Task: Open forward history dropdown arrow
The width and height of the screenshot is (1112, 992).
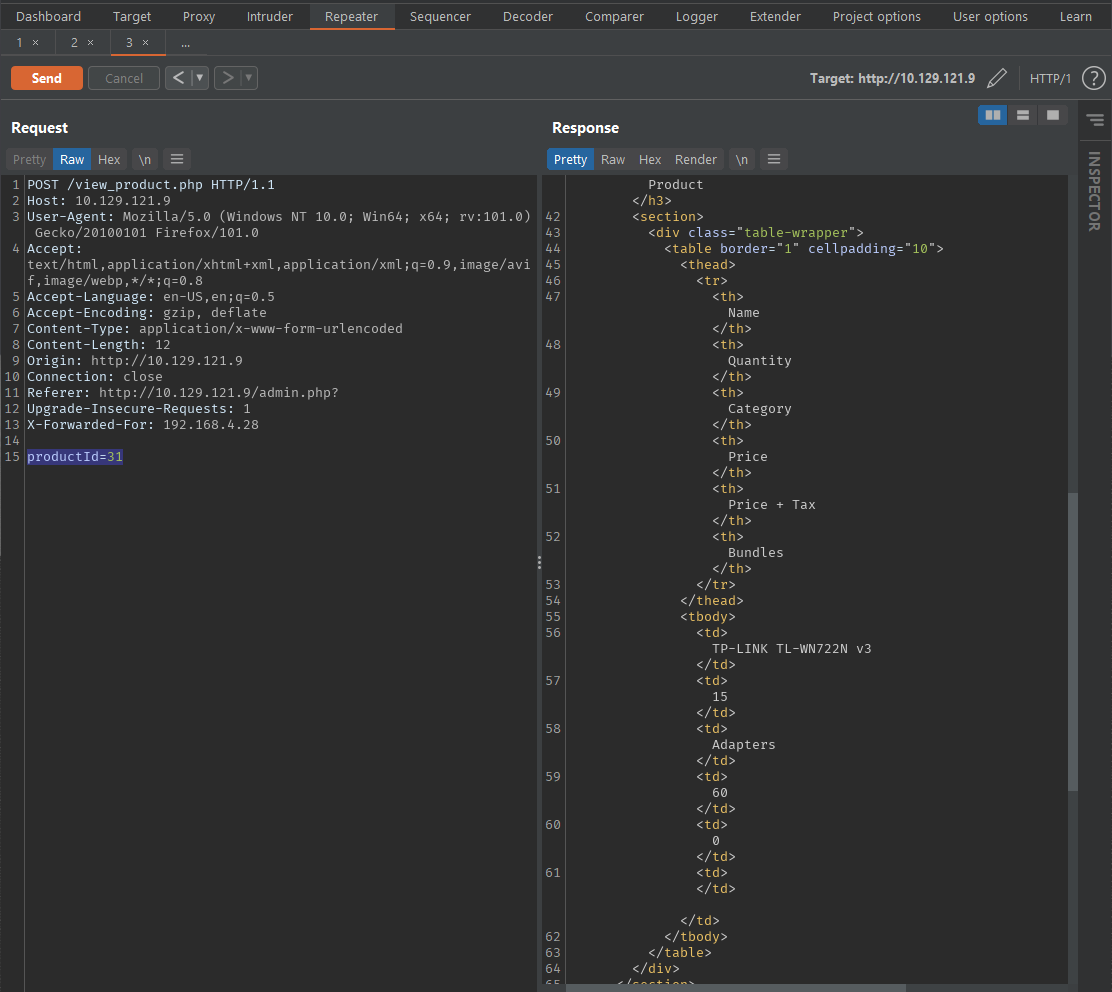Action: coord(249,78)
